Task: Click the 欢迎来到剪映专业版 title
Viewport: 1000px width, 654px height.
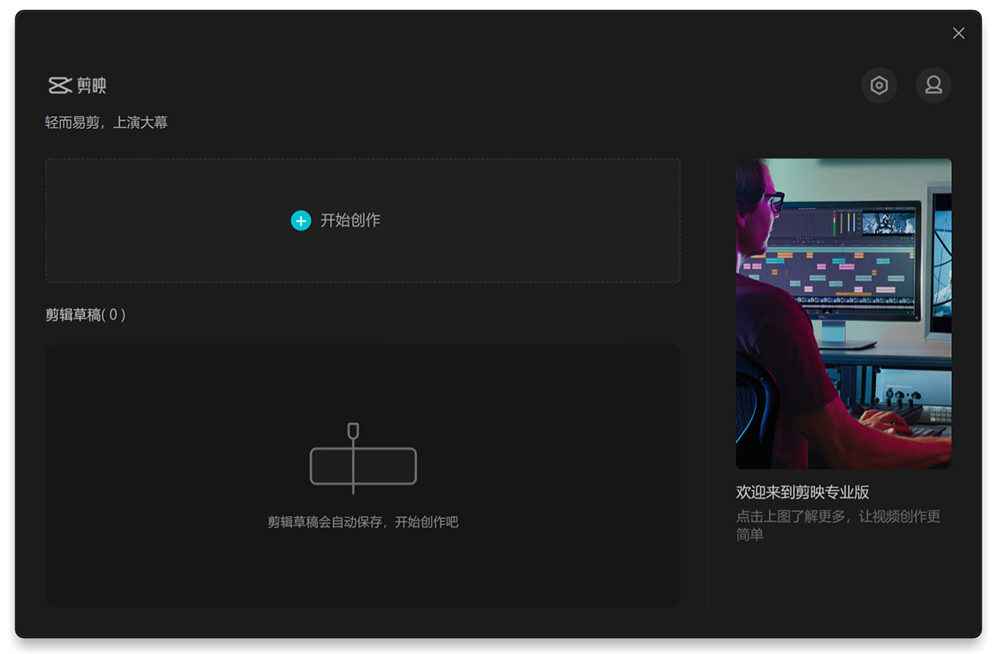Action: (x=802, y=492)
